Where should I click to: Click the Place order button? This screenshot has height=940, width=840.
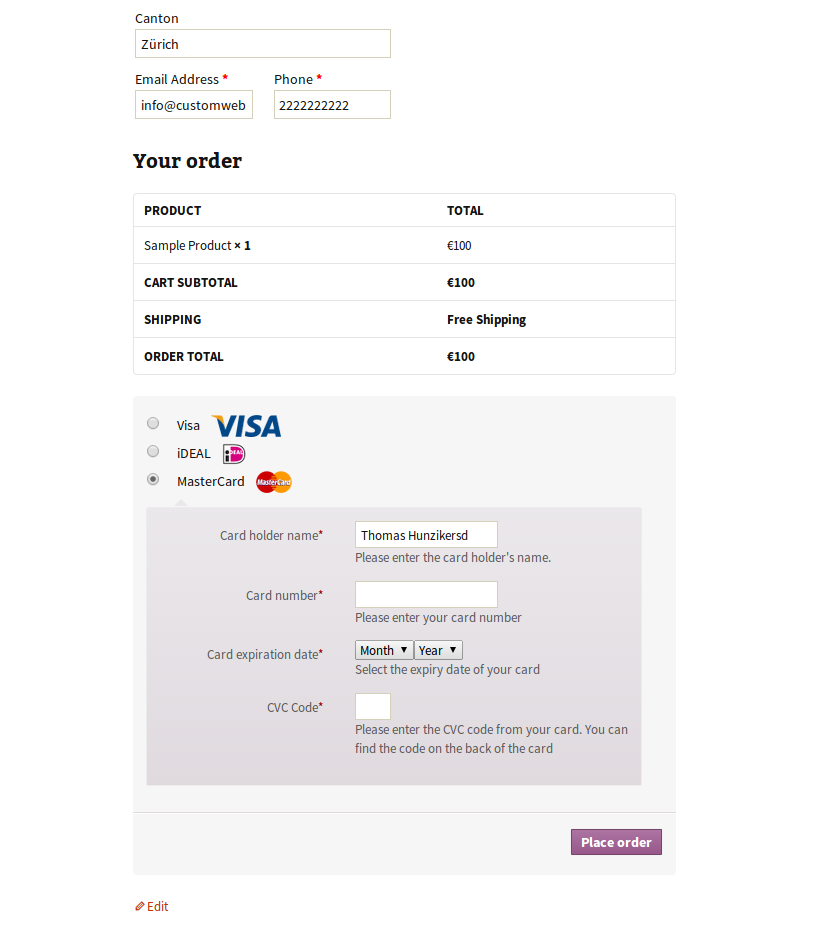point(615,841)
